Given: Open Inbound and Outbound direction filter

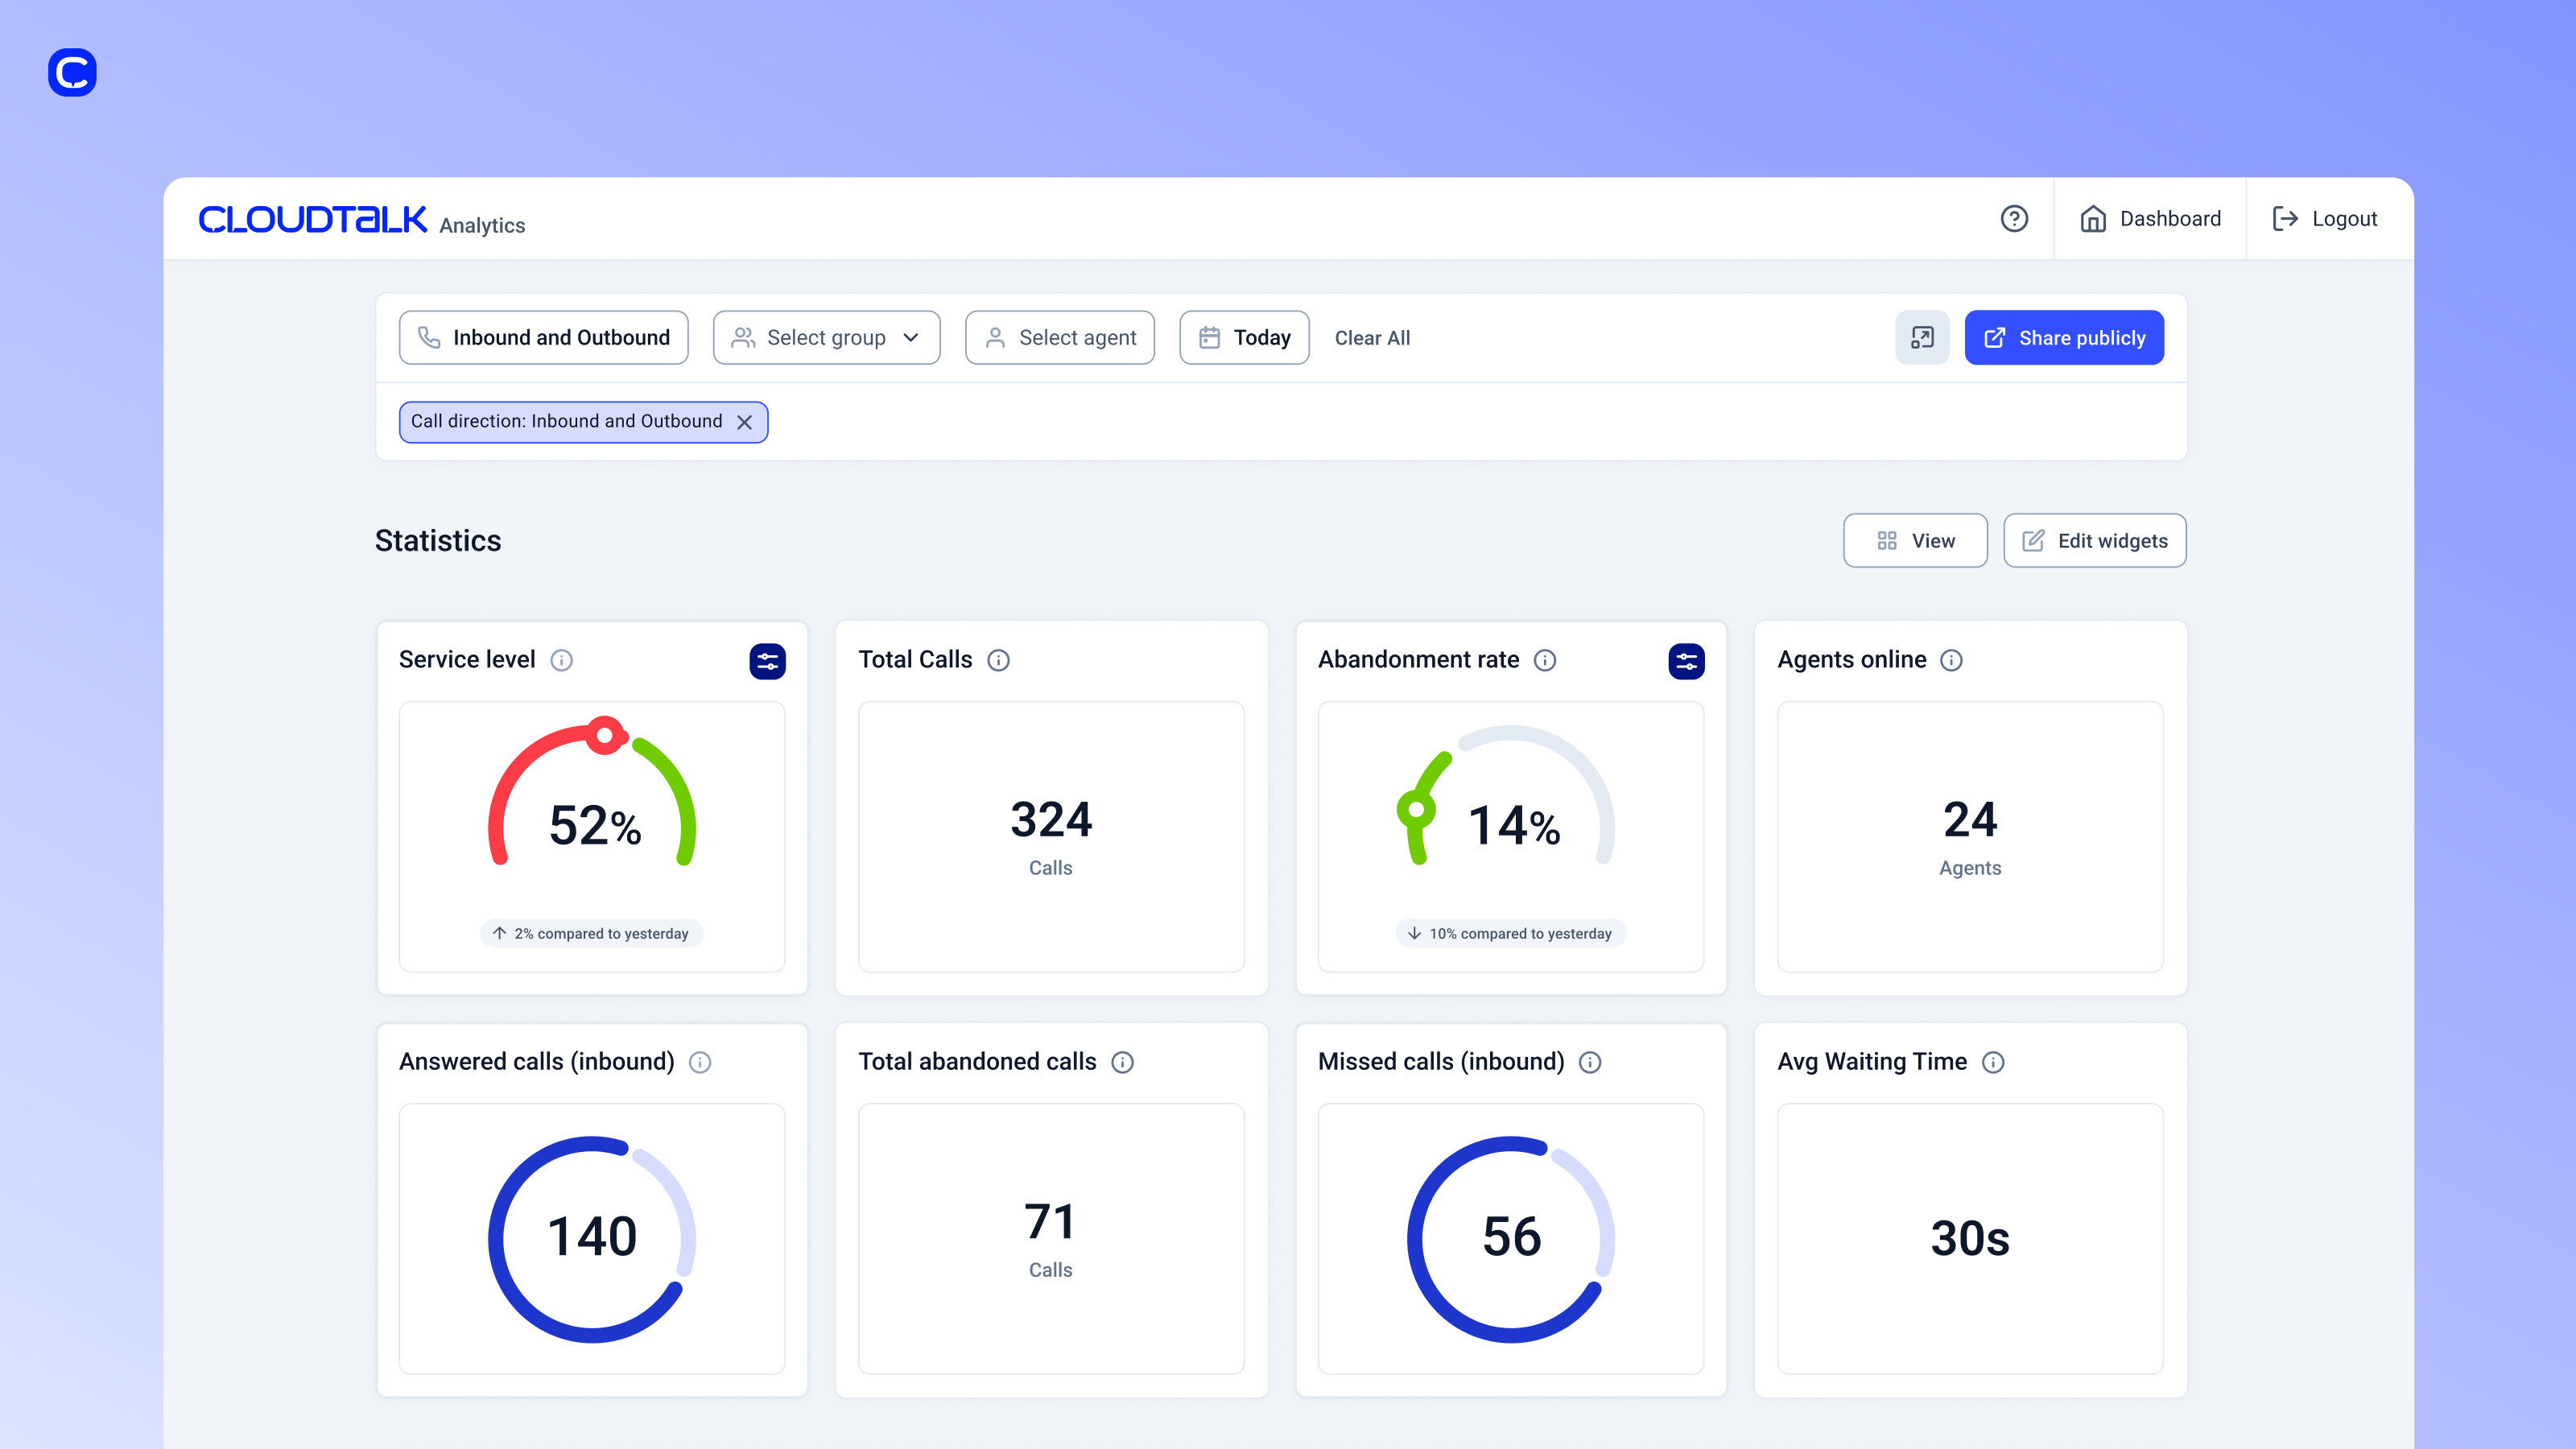Looking at the screenshot, I should click(543, 338).
